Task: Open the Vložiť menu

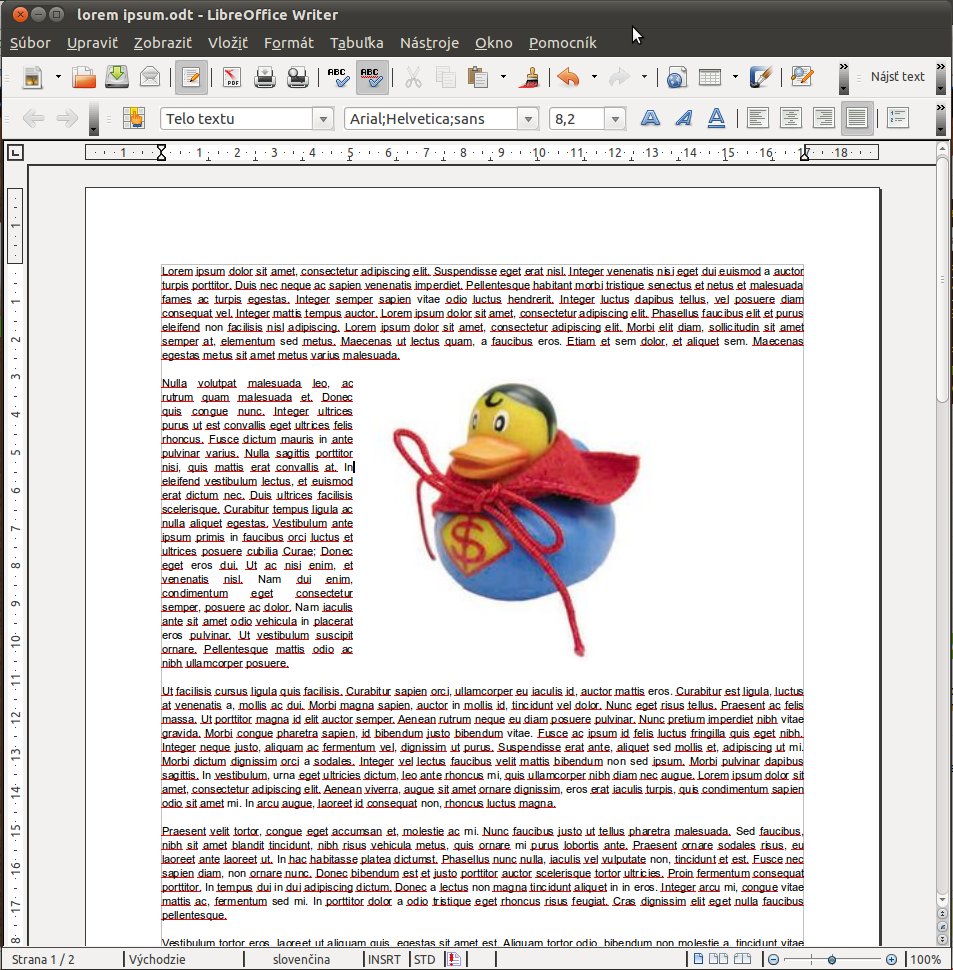Action: pos(228,43)
